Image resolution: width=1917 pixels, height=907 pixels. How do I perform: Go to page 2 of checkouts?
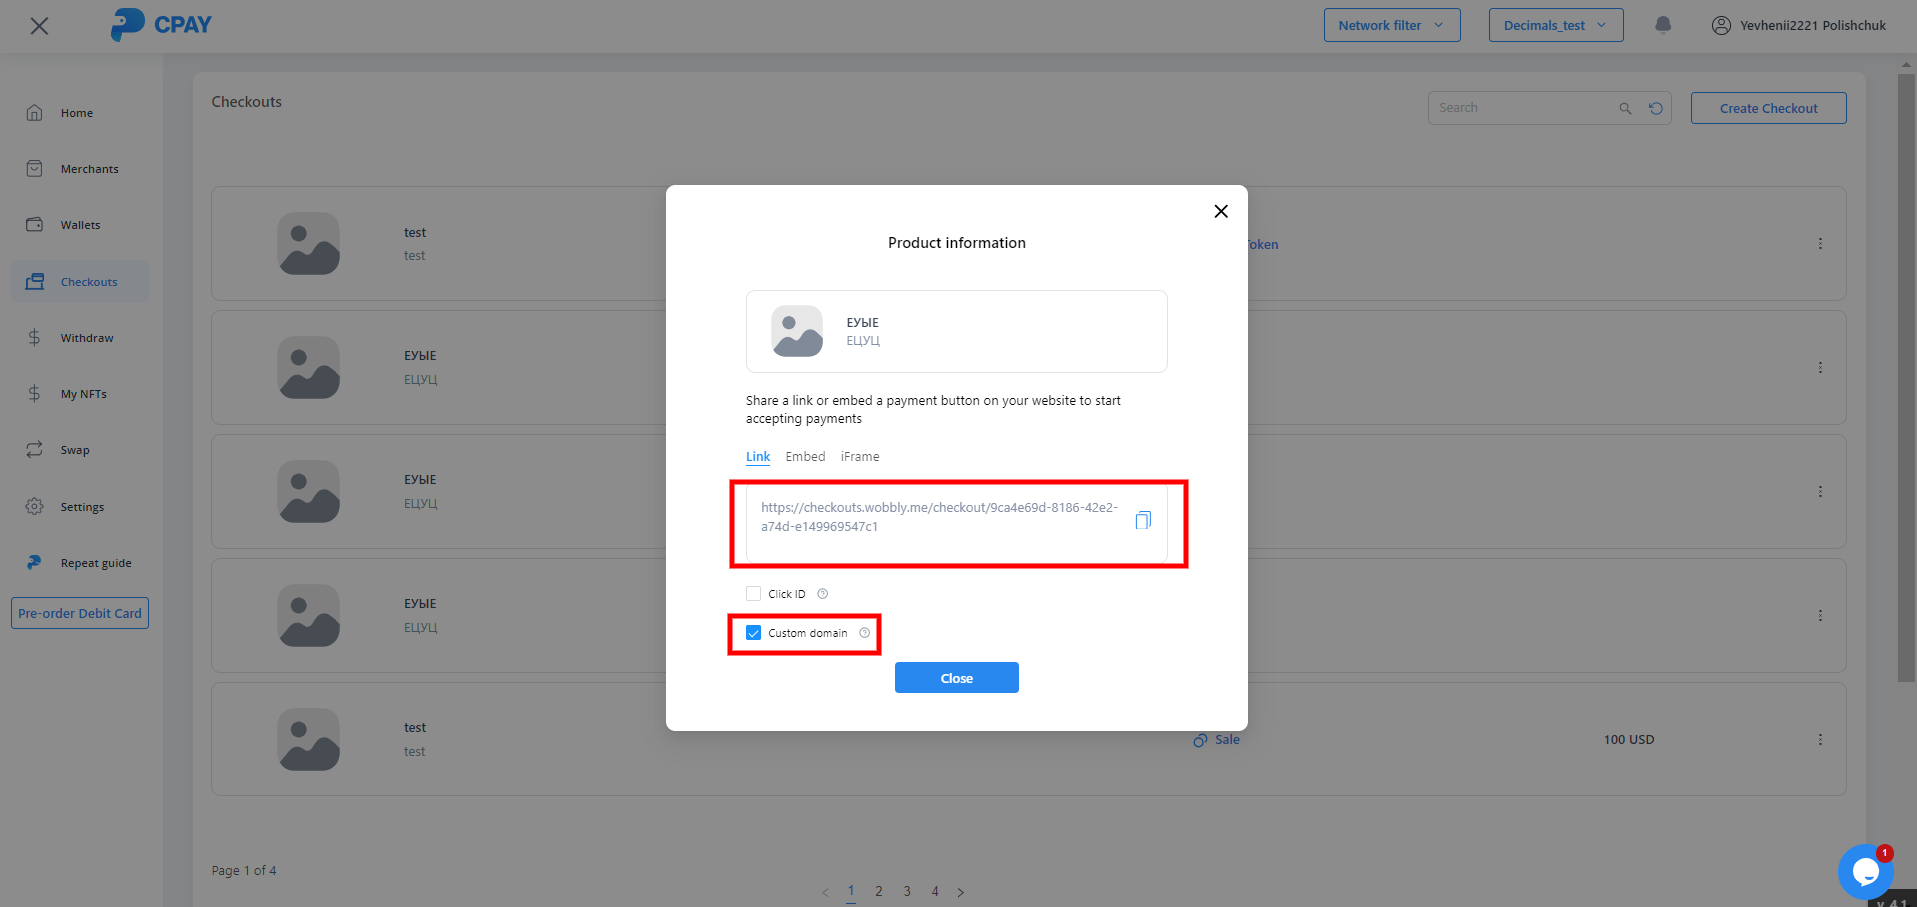click(x=879, y=891)
